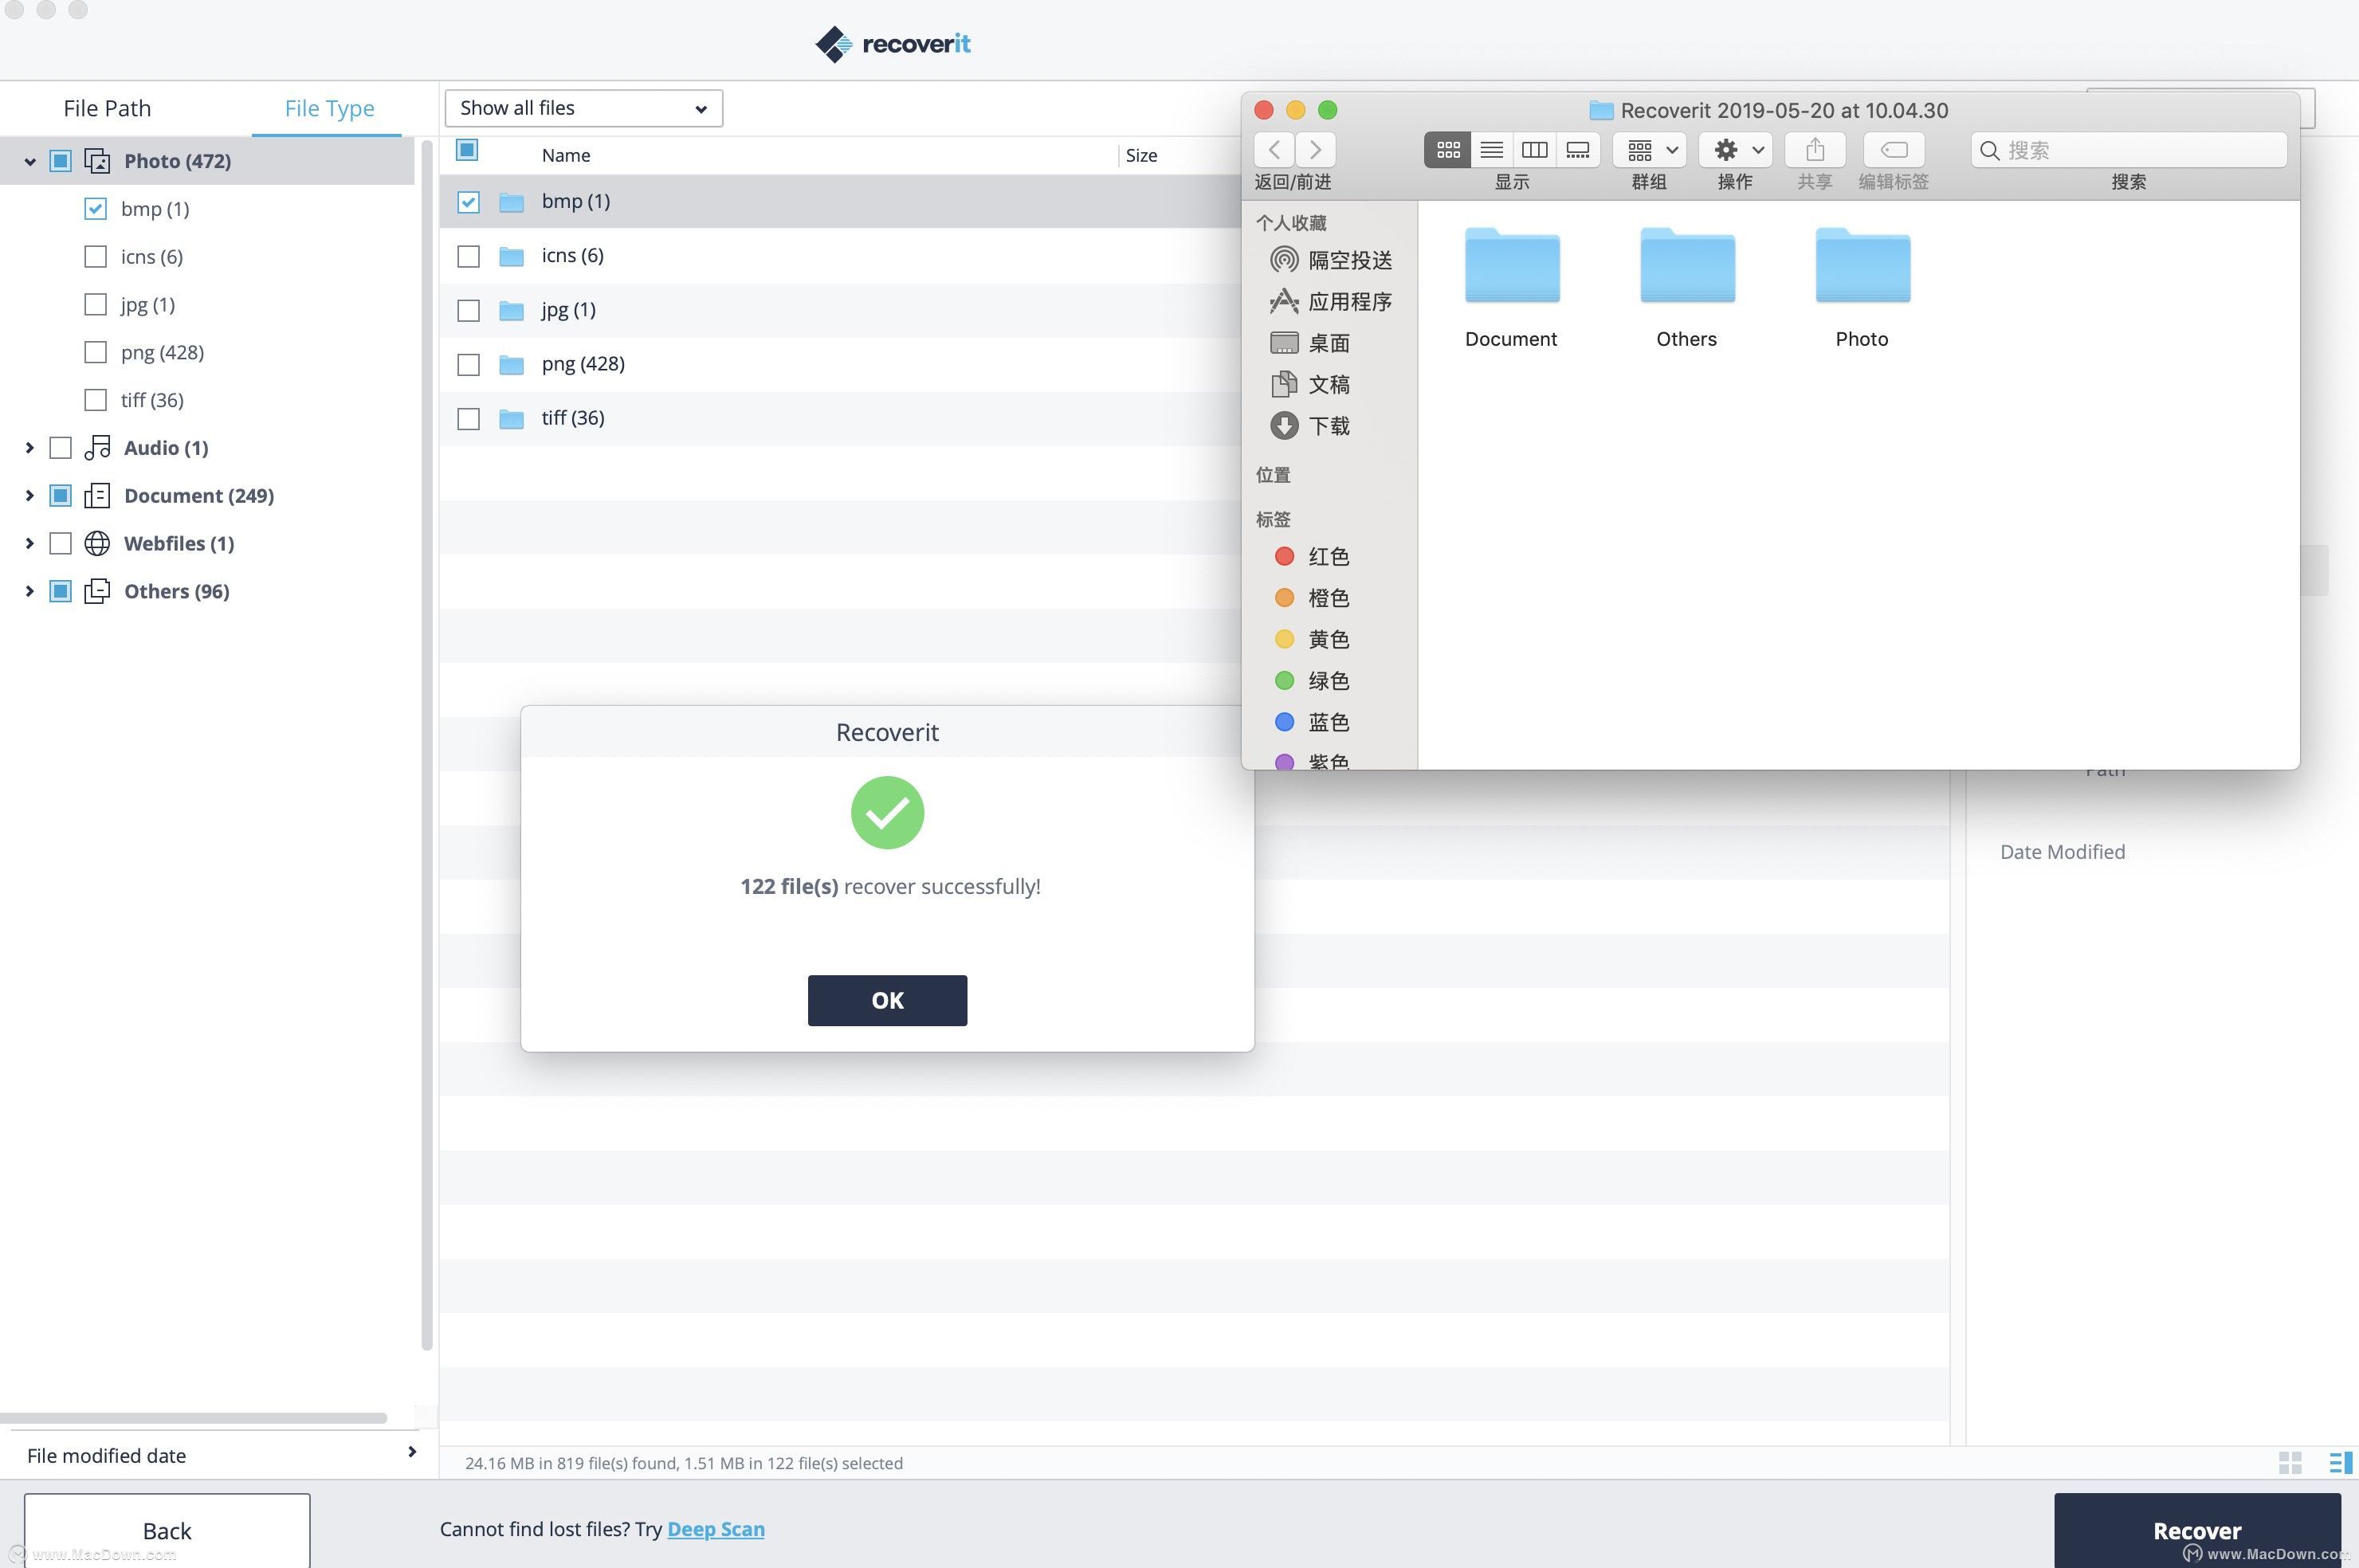This screenshot has height=1568, width=2359.
Task: Check the Webfiles (1) checkbox
Action: (x=61, y=544)
